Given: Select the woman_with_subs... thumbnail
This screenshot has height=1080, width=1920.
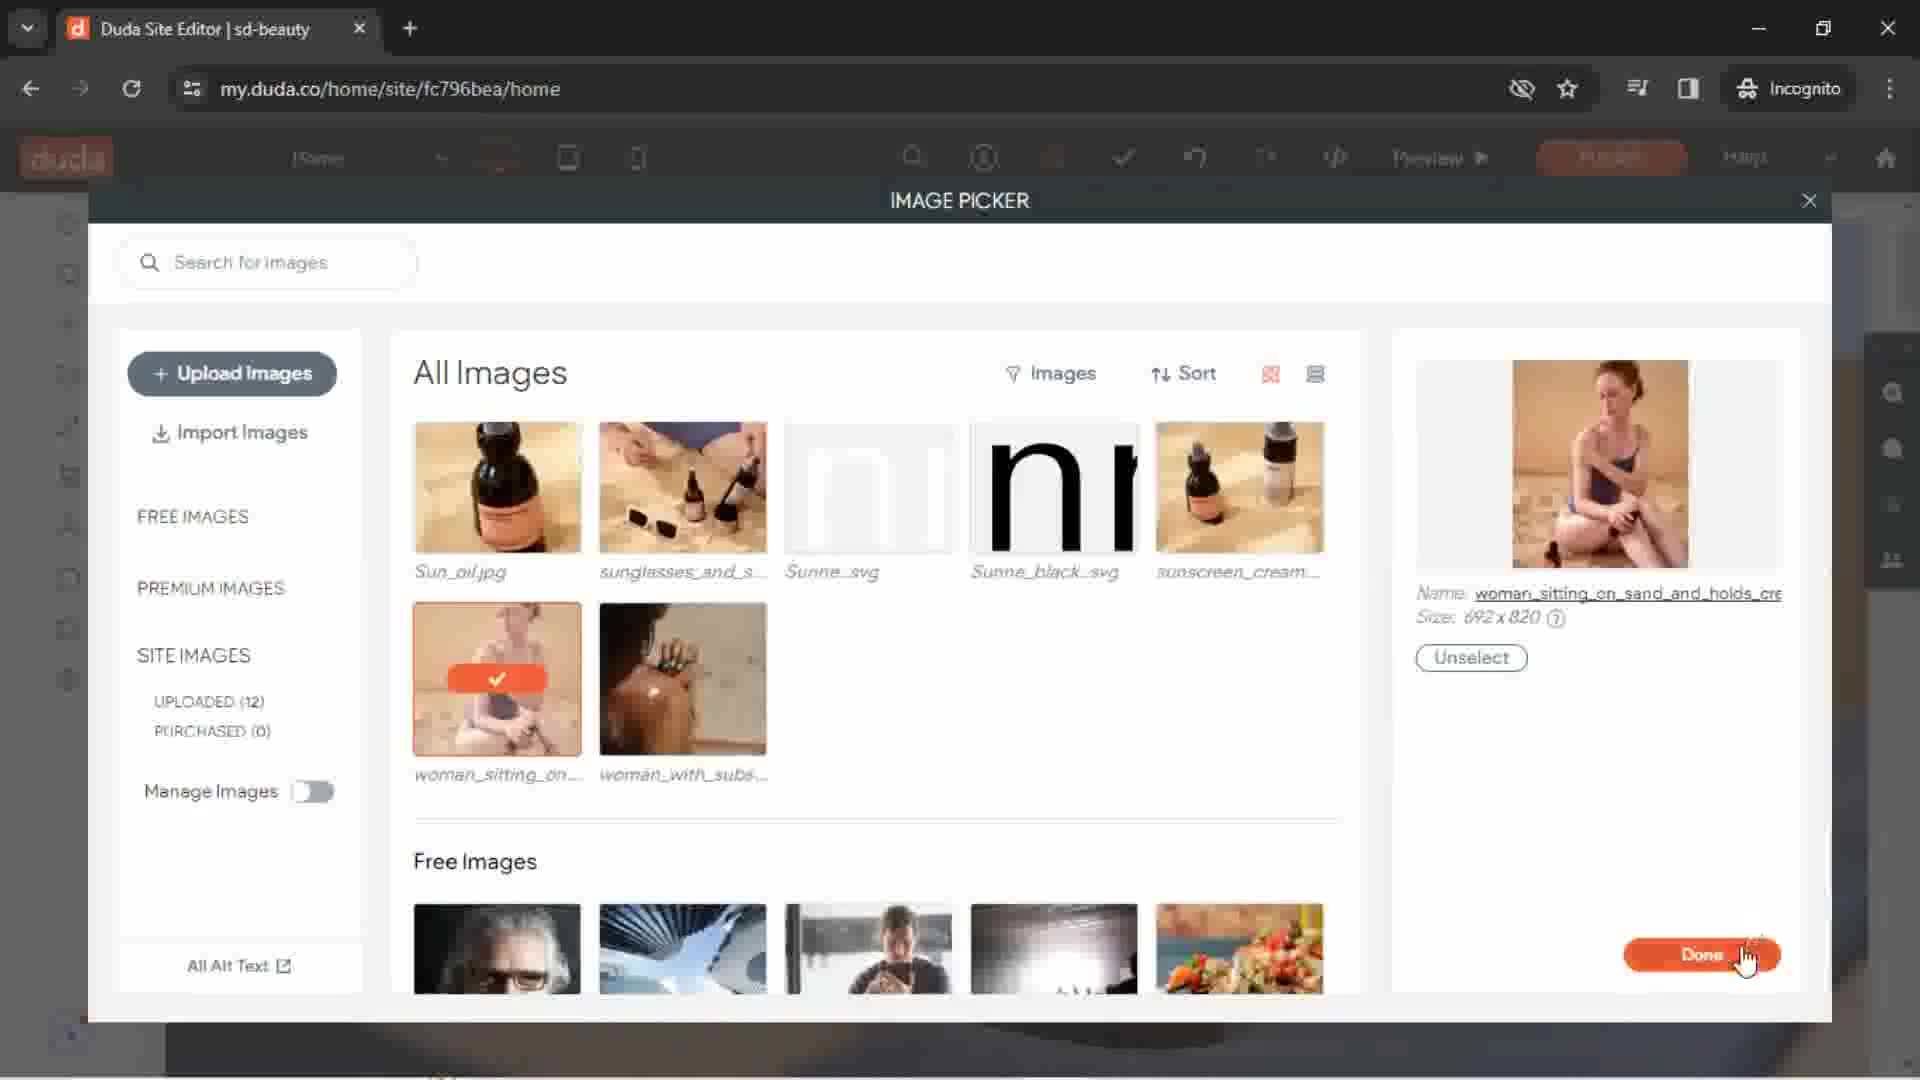Looking at the screenshot, I should 683,679.
